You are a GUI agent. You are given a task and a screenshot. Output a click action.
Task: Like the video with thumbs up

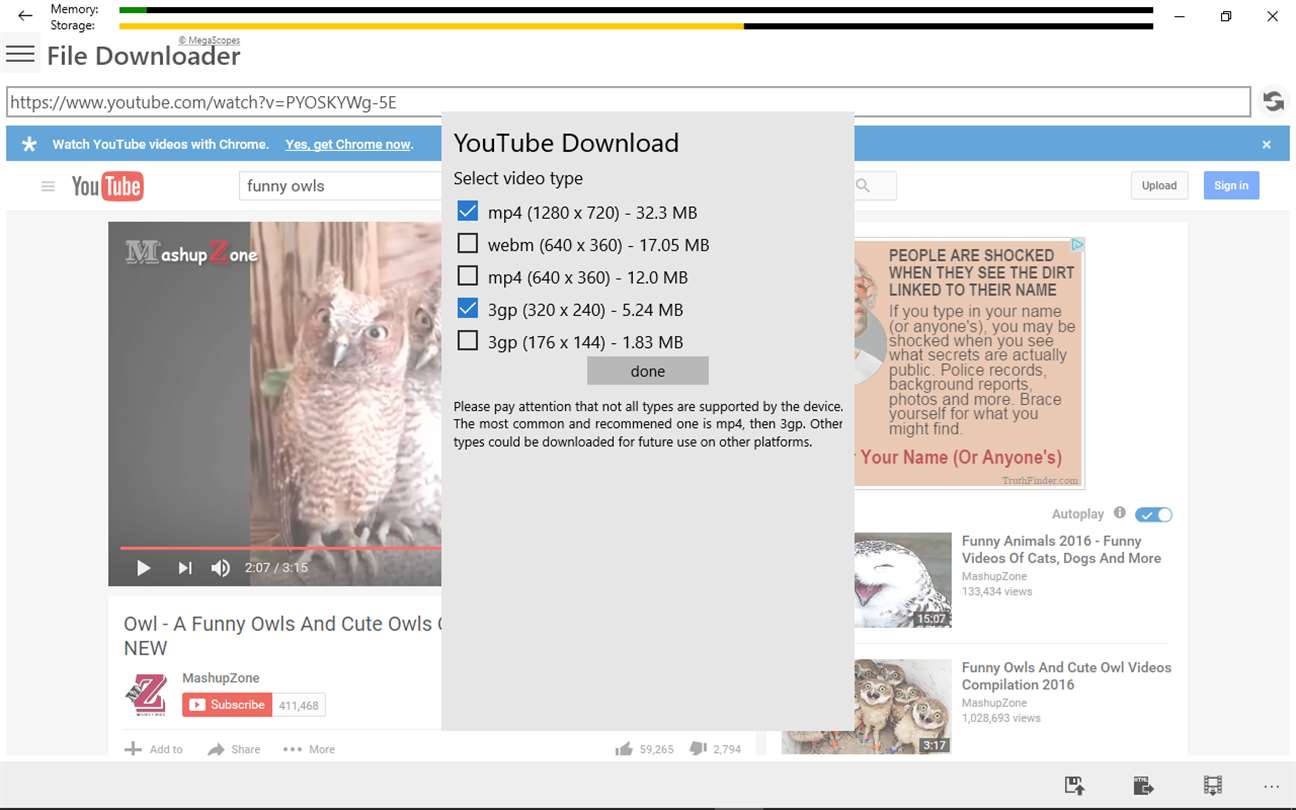625,748
